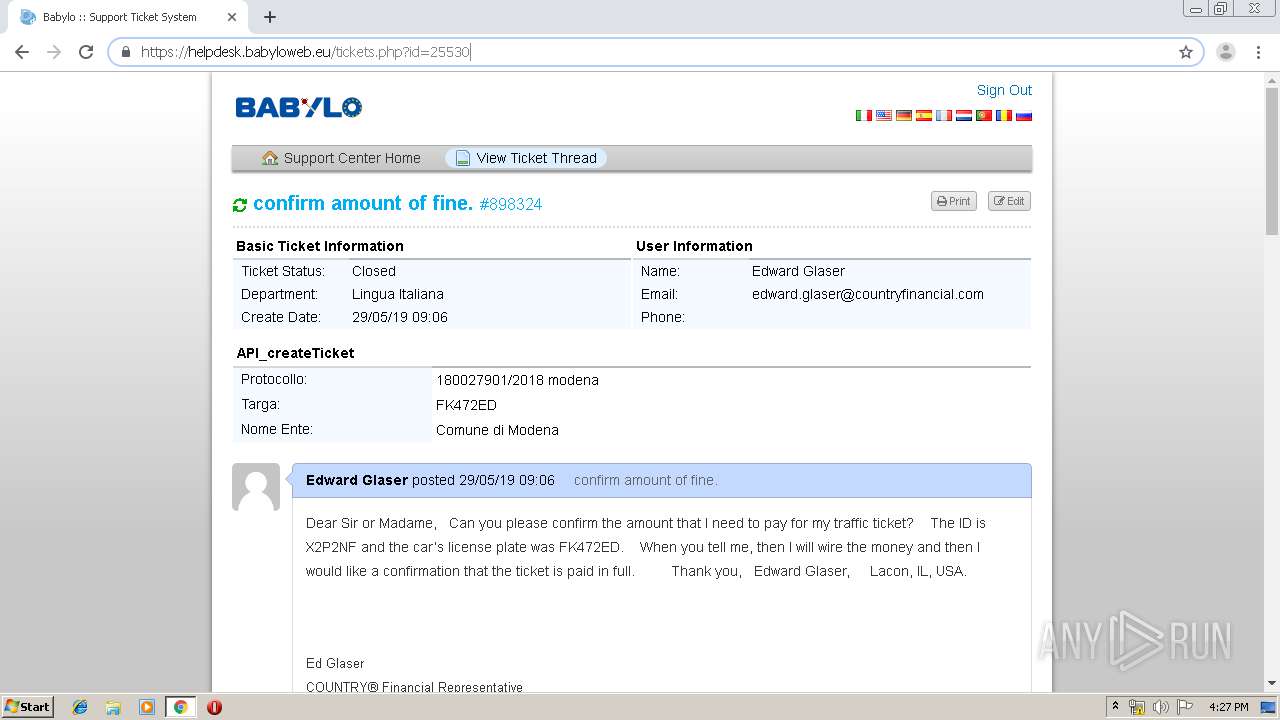The image size is (1280, 720).
Task: Click the Department value Lingua Italiana
Action: tap(398, 294)
